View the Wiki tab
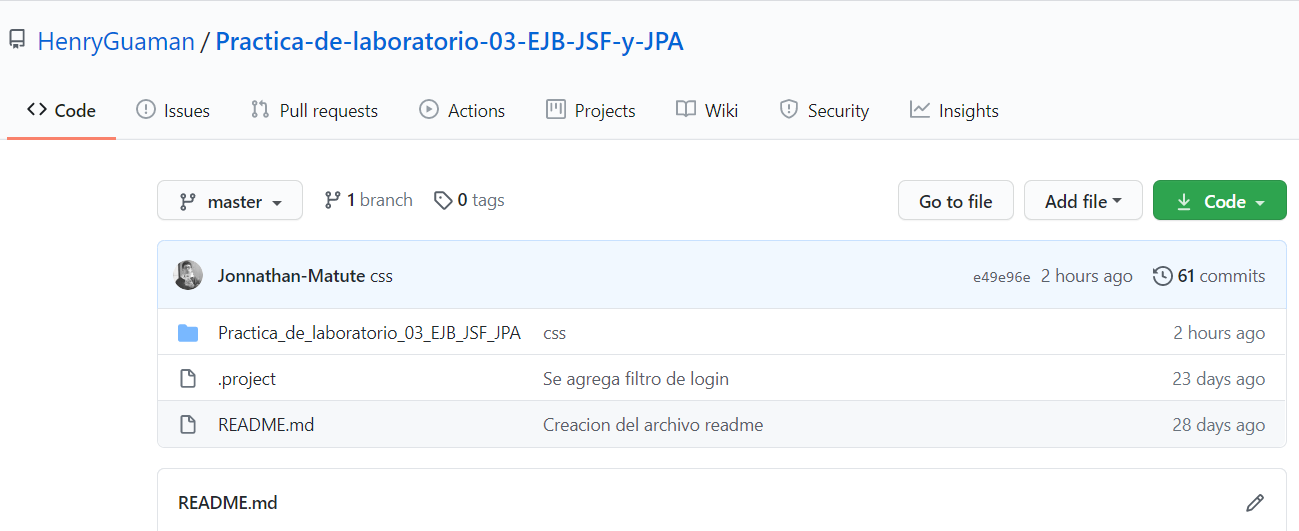The image size is (1299, 531). (707, 110)
